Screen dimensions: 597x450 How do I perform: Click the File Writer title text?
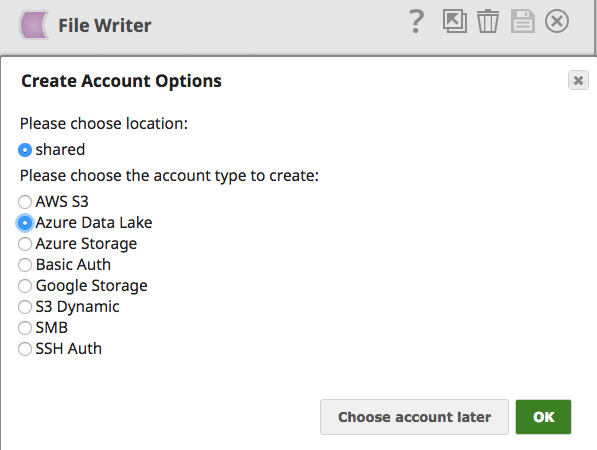coord(105,26)
